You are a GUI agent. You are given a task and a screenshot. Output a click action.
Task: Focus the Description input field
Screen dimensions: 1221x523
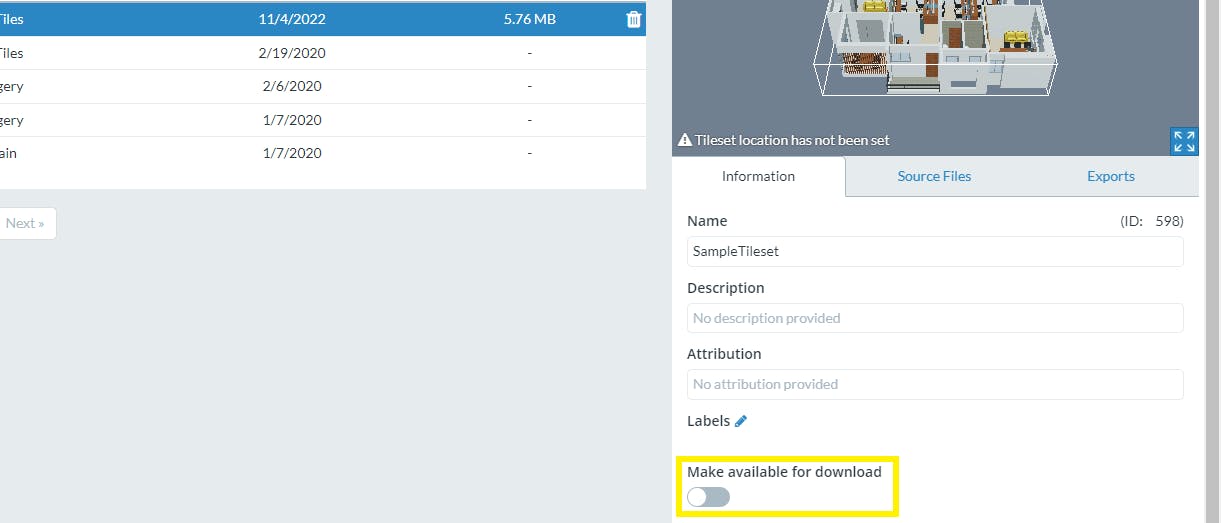click(x=934, y=318)
